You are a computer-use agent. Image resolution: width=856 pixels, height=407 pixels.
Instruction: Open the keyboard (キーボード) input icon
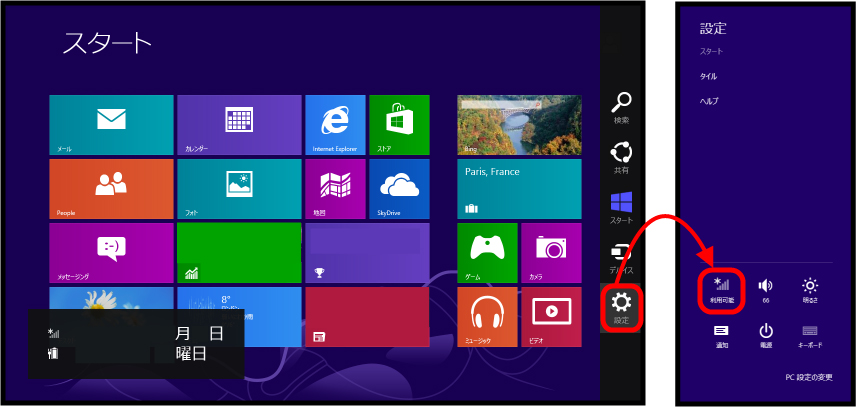[x=810, y=334]
